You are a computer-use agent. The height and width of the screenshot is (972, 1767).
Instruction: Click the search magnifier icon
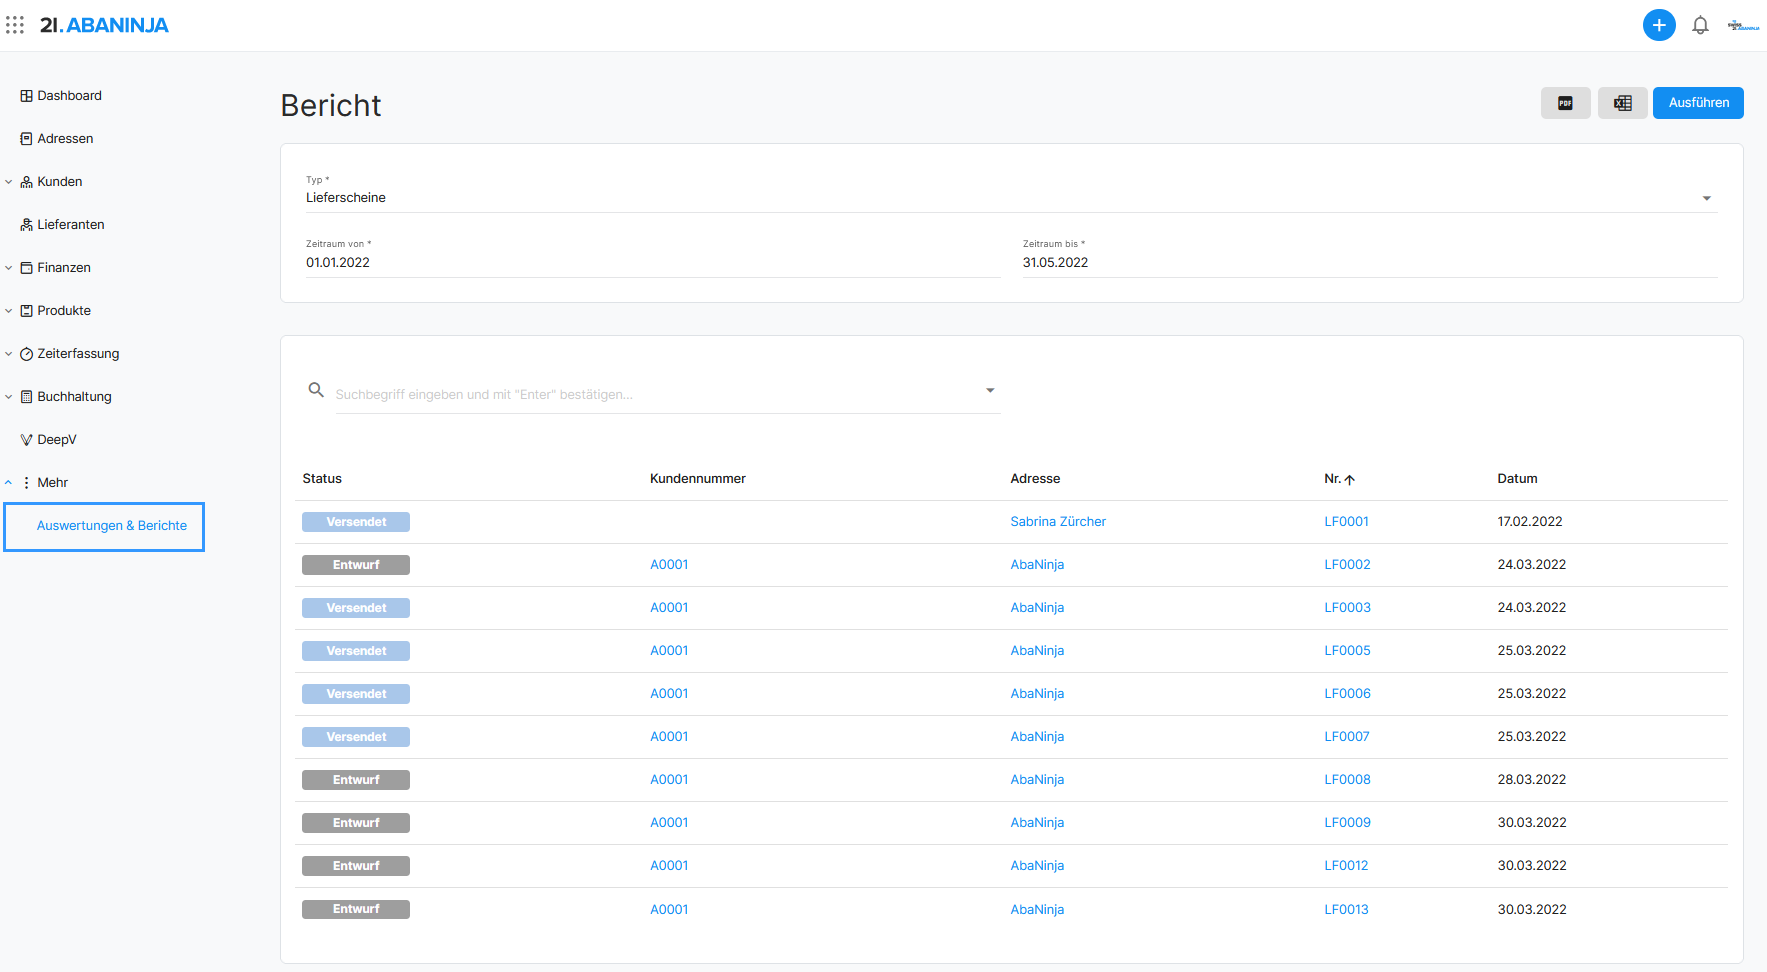coord(316,390)
